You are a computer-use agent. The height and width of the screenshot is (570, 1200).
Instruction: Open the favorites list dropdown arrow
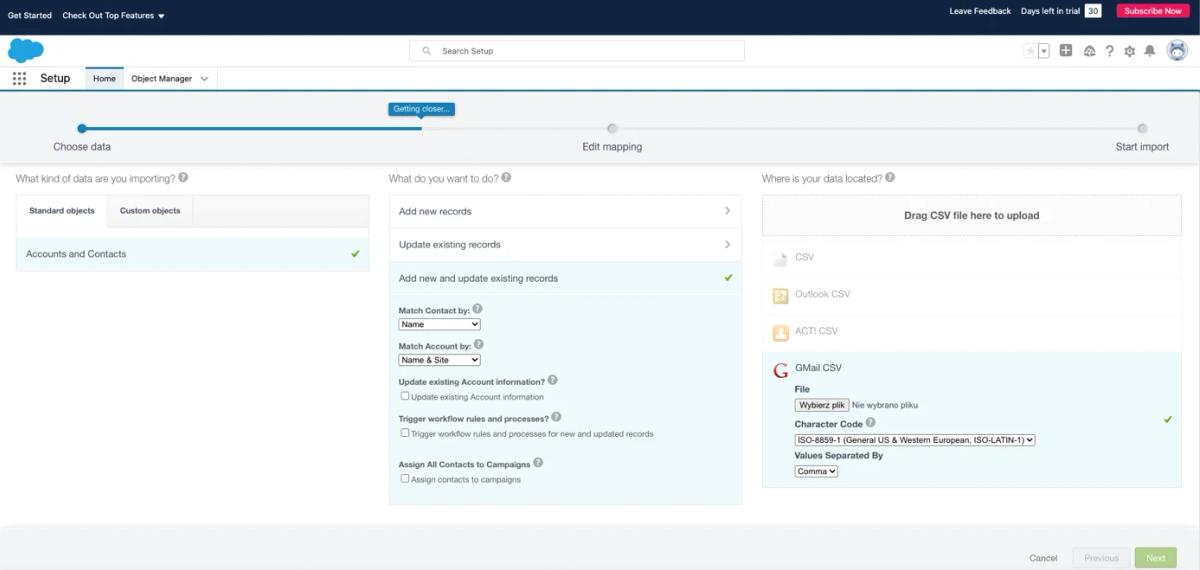tap(1044, 51)
